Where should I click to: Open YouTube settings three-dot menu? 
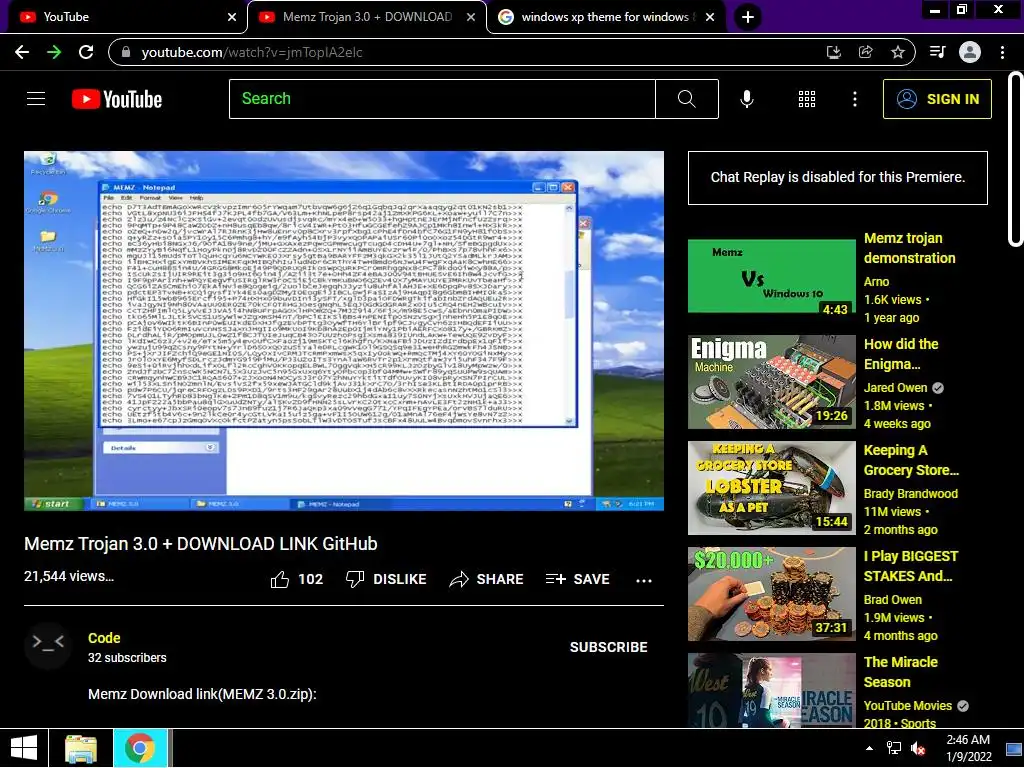point(855,99)
